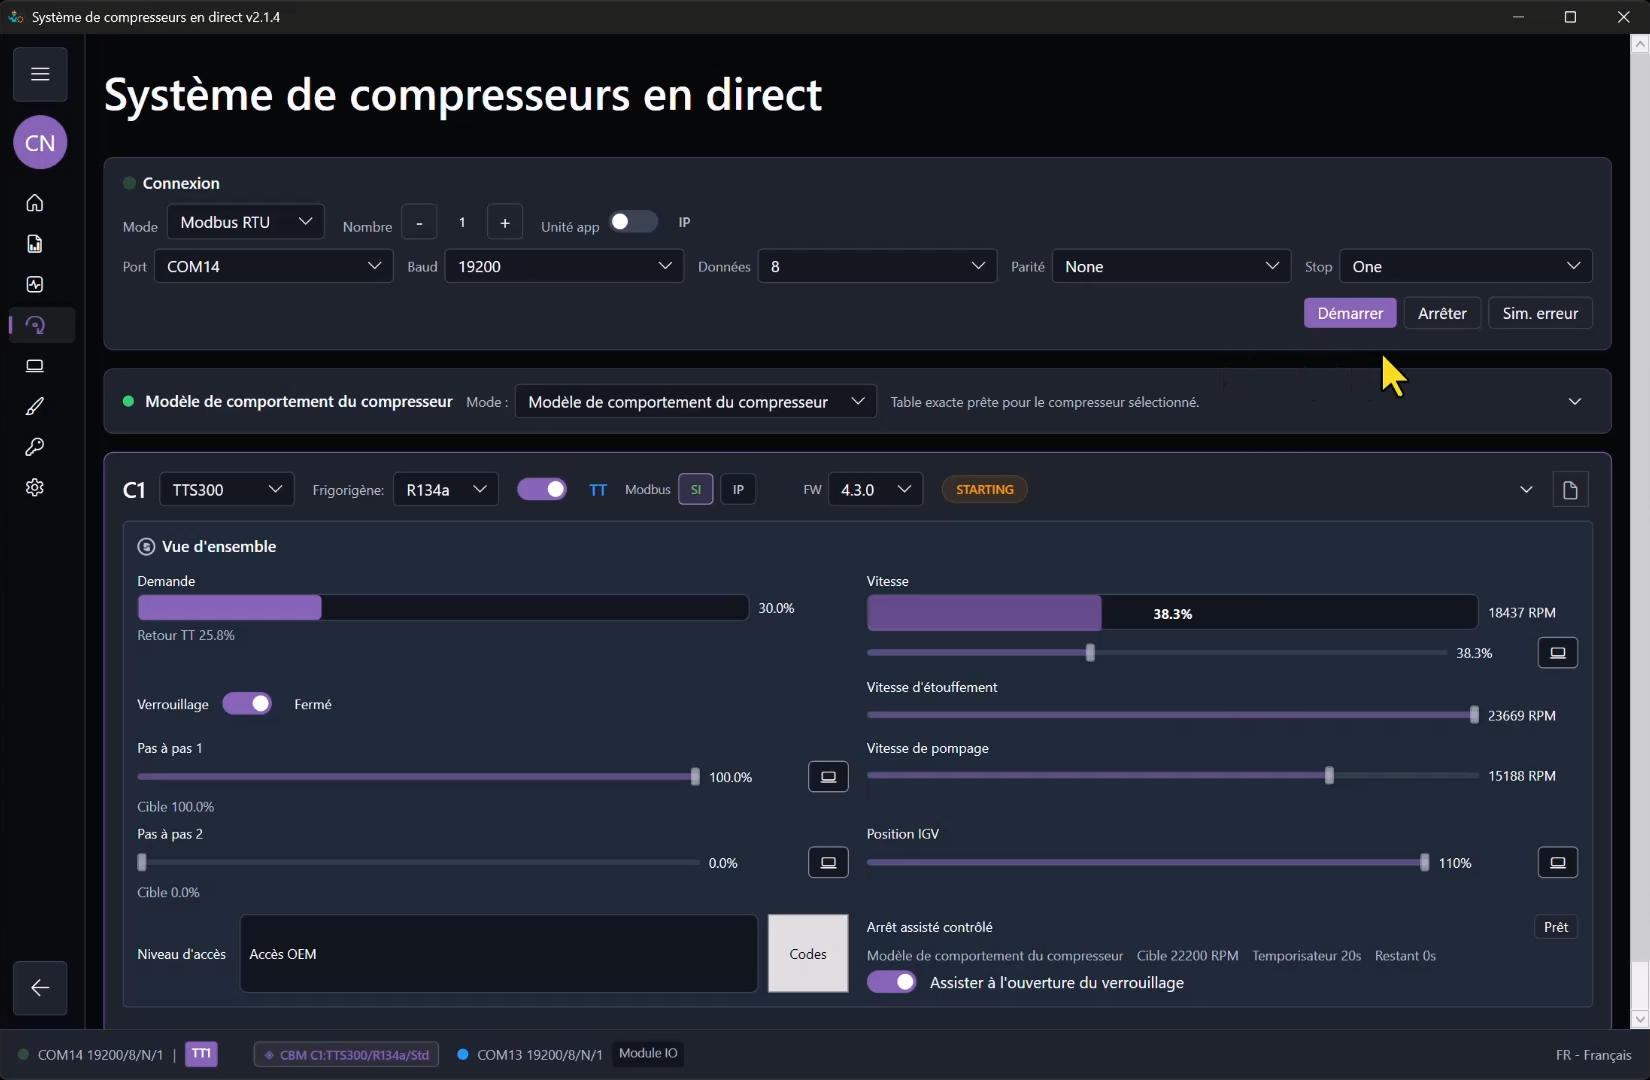Click the Nombre value 1 field

pyautogui.click(x=462, y=222)
